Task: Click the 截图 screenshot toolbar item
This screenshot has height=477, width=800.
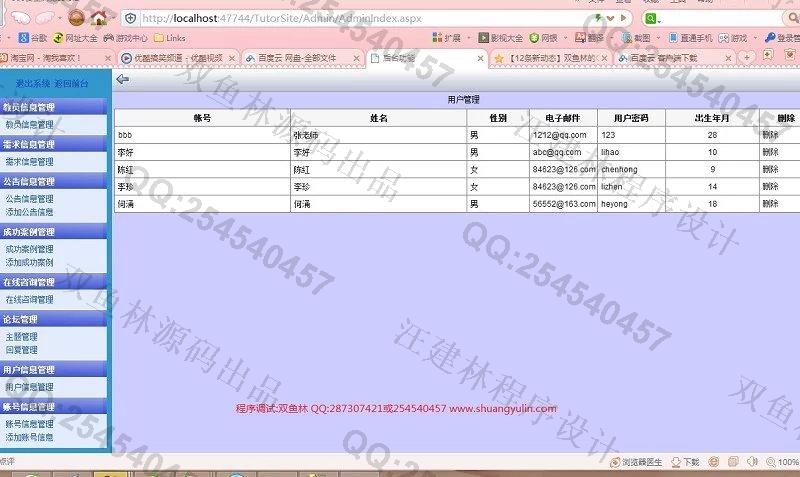Action: click(636, 38)
